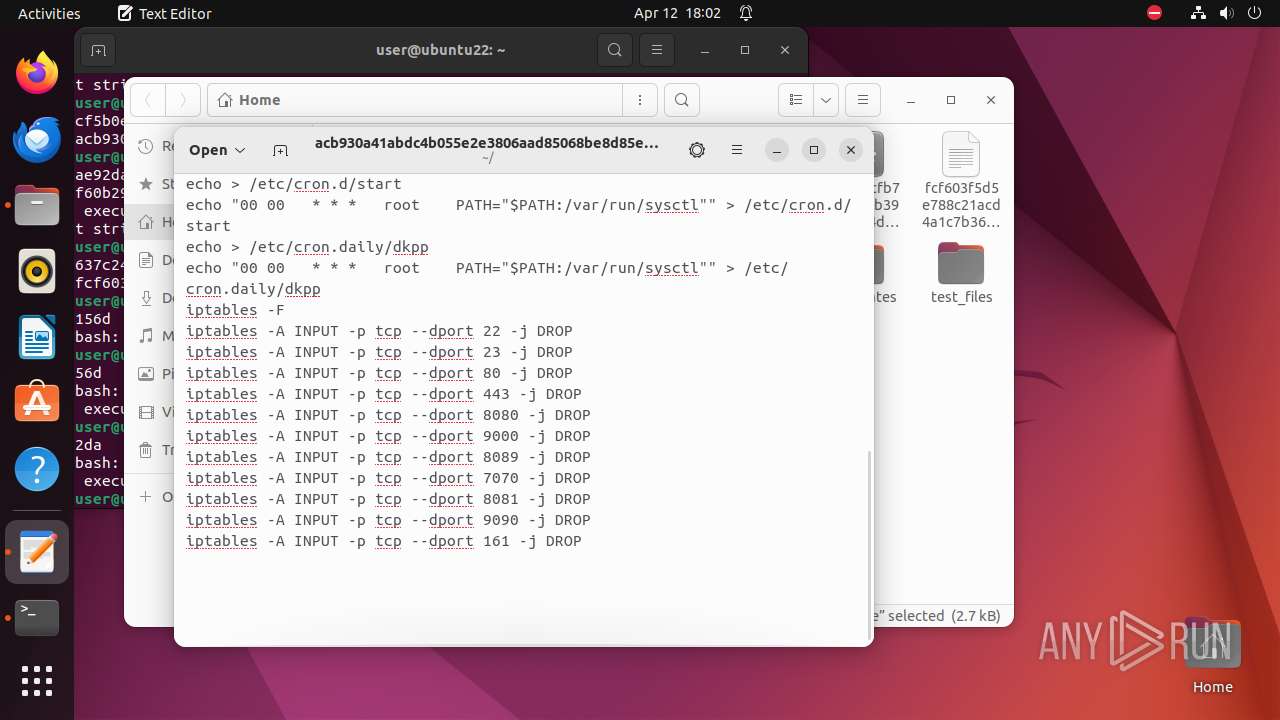Image resolution: width=1280 pixels, height=720 pixels.
Task: Select the fcf603f5d5e788c21acd file
Action: pyautogui.click(x=961, y=180)
